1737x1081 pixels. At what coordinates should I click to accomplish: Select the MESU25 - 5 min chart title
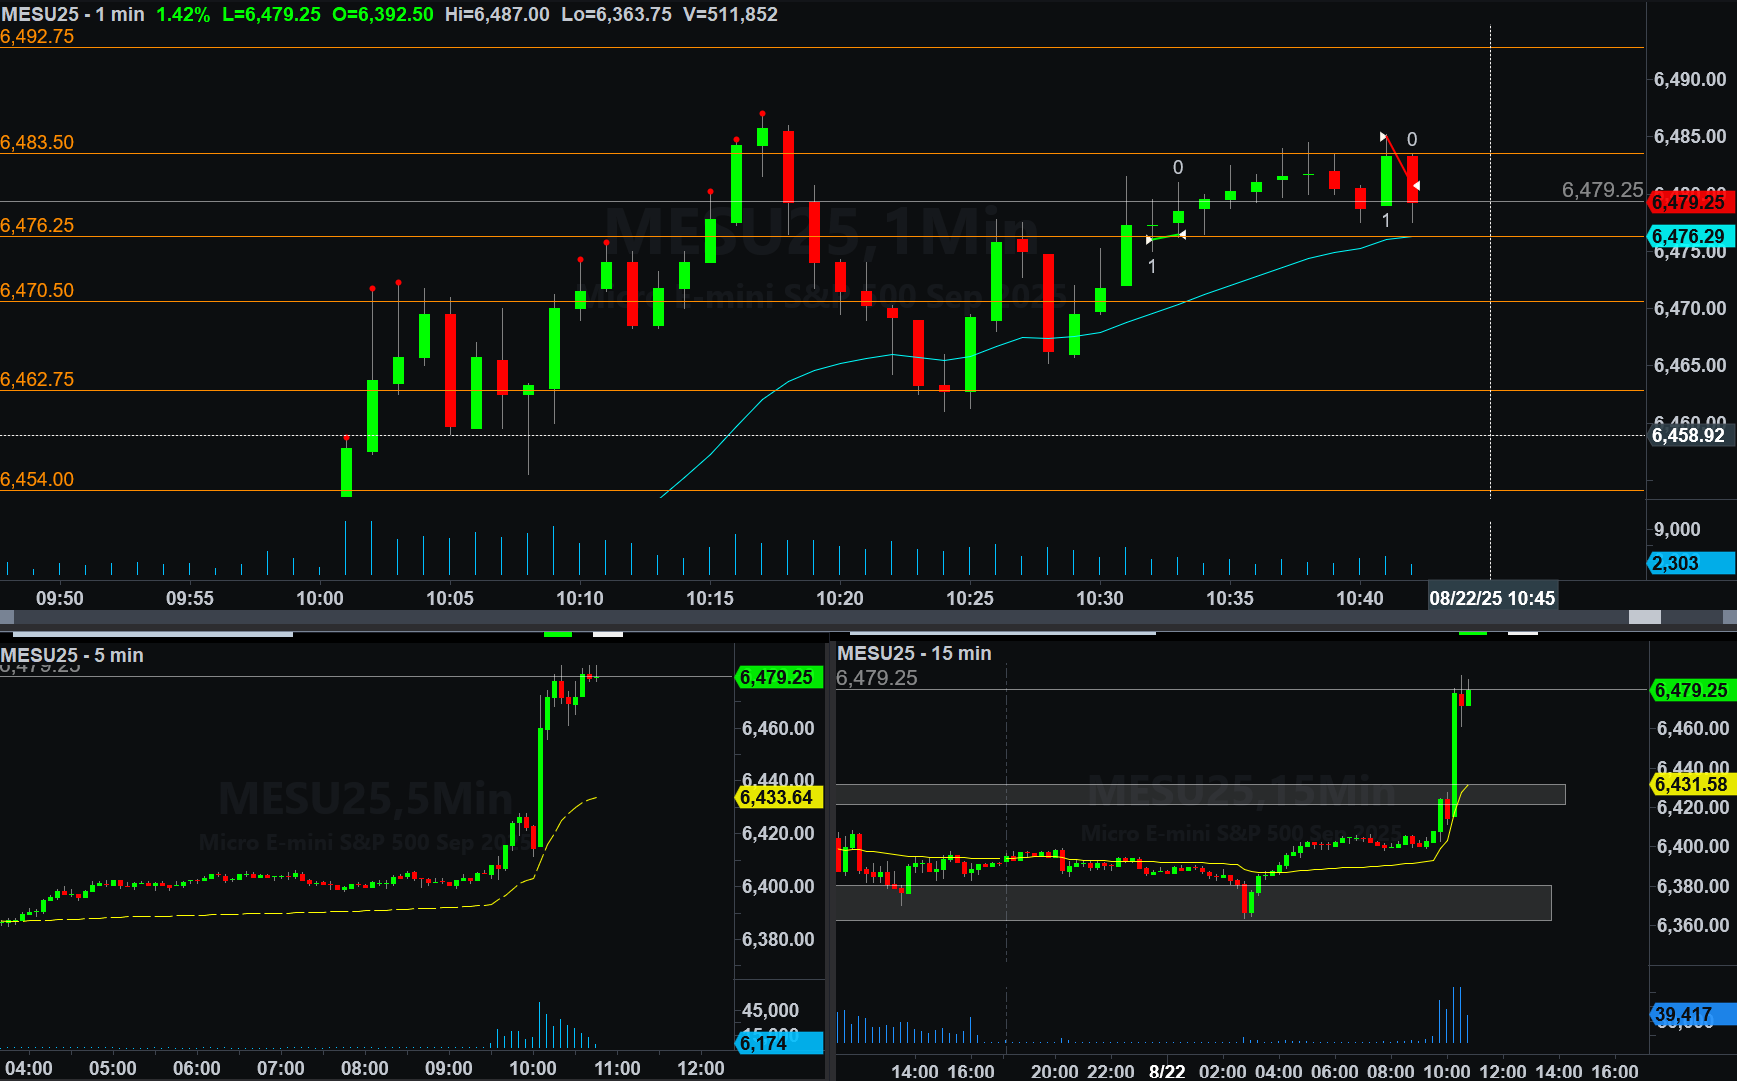click(x=72, y=655)
